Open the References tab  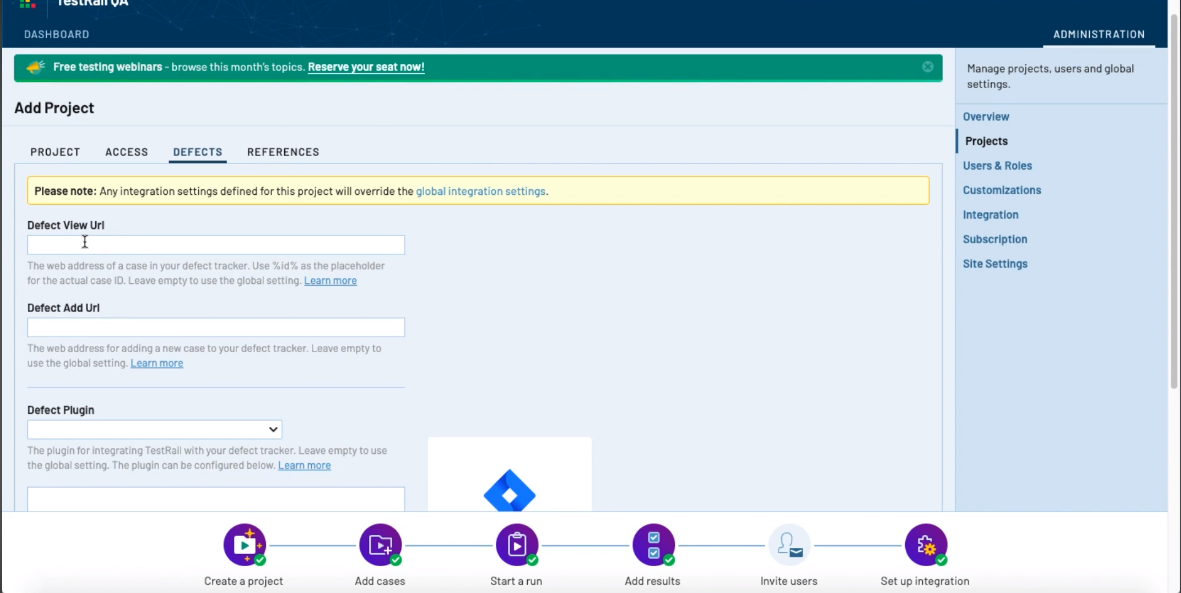click(x=283, y=152)
